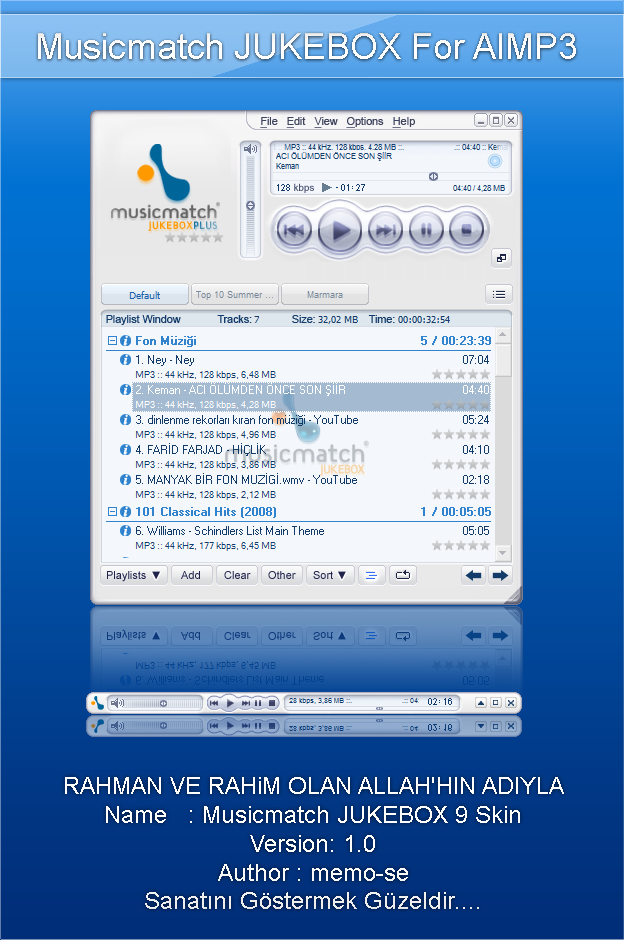This screenshot has height=940, width=624.
Task: Click info icon for 5. MANYAK BİR FON MUZİGİ
Action: 125,480
